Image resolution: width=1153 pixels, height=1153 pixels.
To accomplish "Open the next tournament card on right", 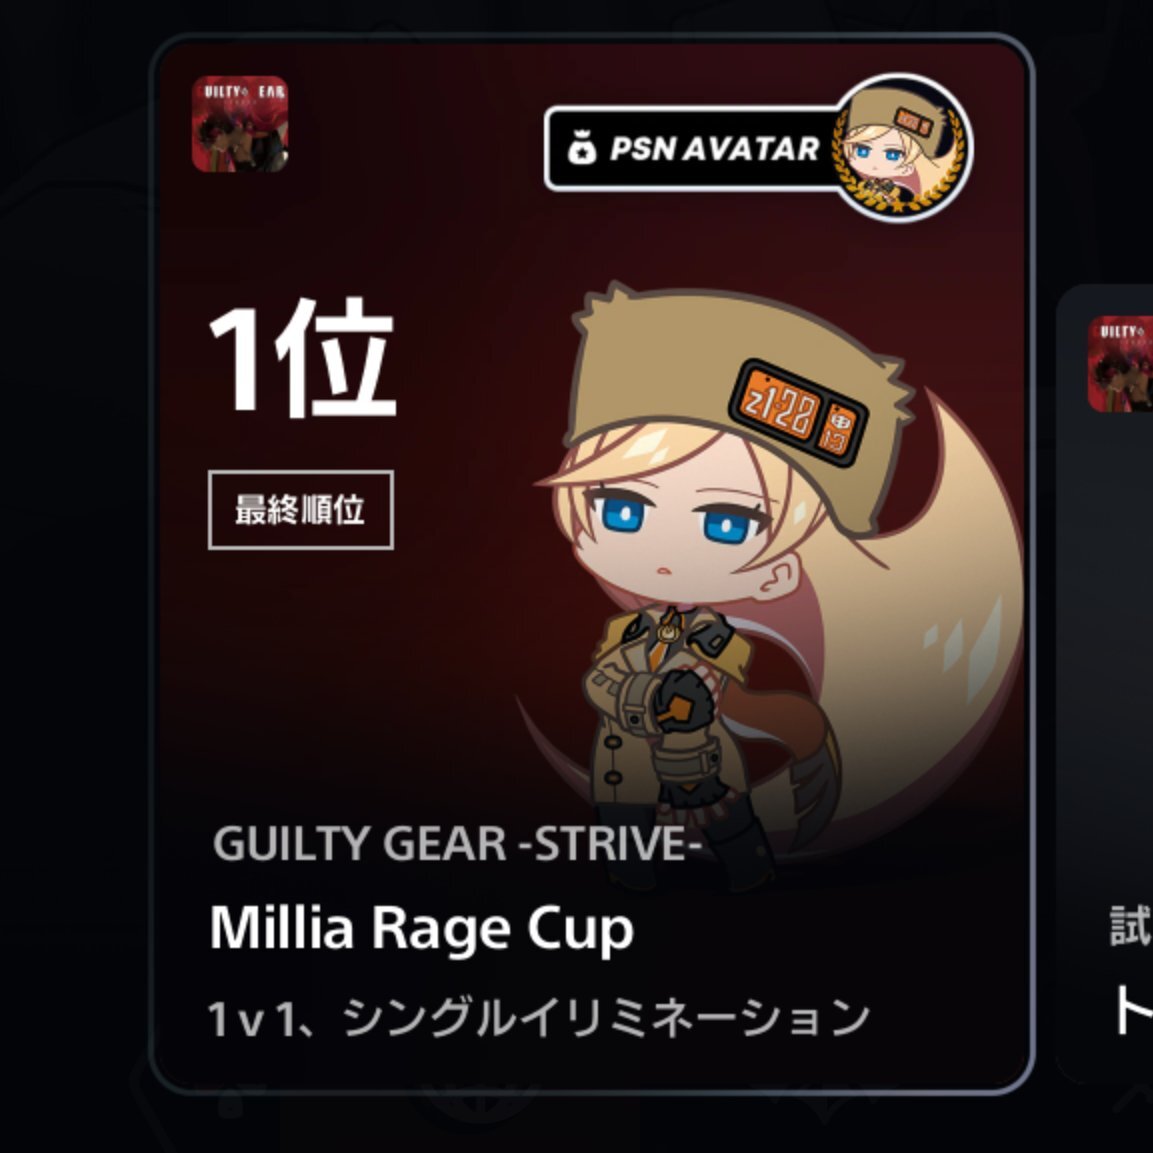I will [1104, 684].
